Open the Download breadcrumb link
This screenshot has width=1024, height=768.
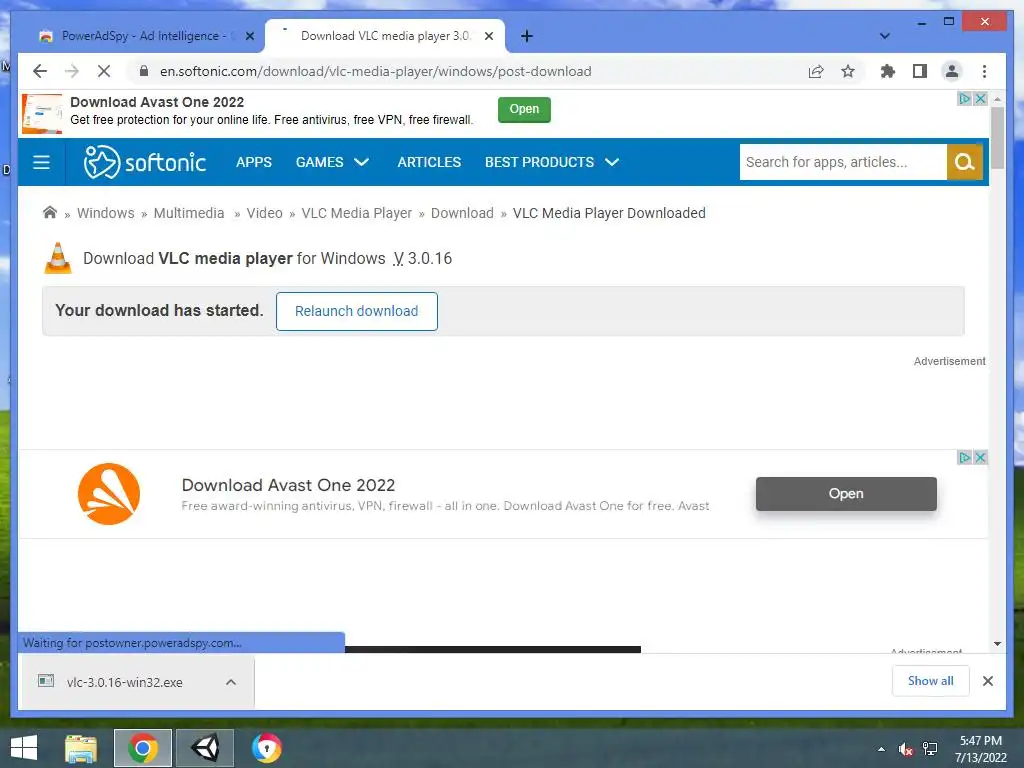(462, 213)
